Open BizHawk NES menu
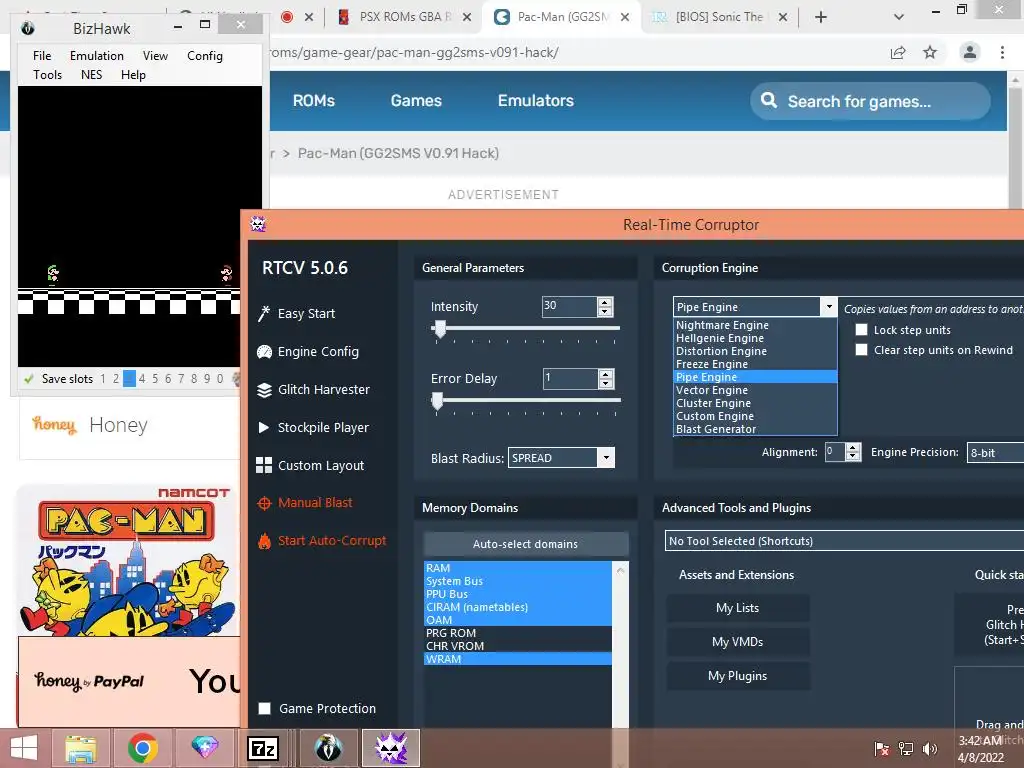This screenshot has width=1024, height=768. 91,74
